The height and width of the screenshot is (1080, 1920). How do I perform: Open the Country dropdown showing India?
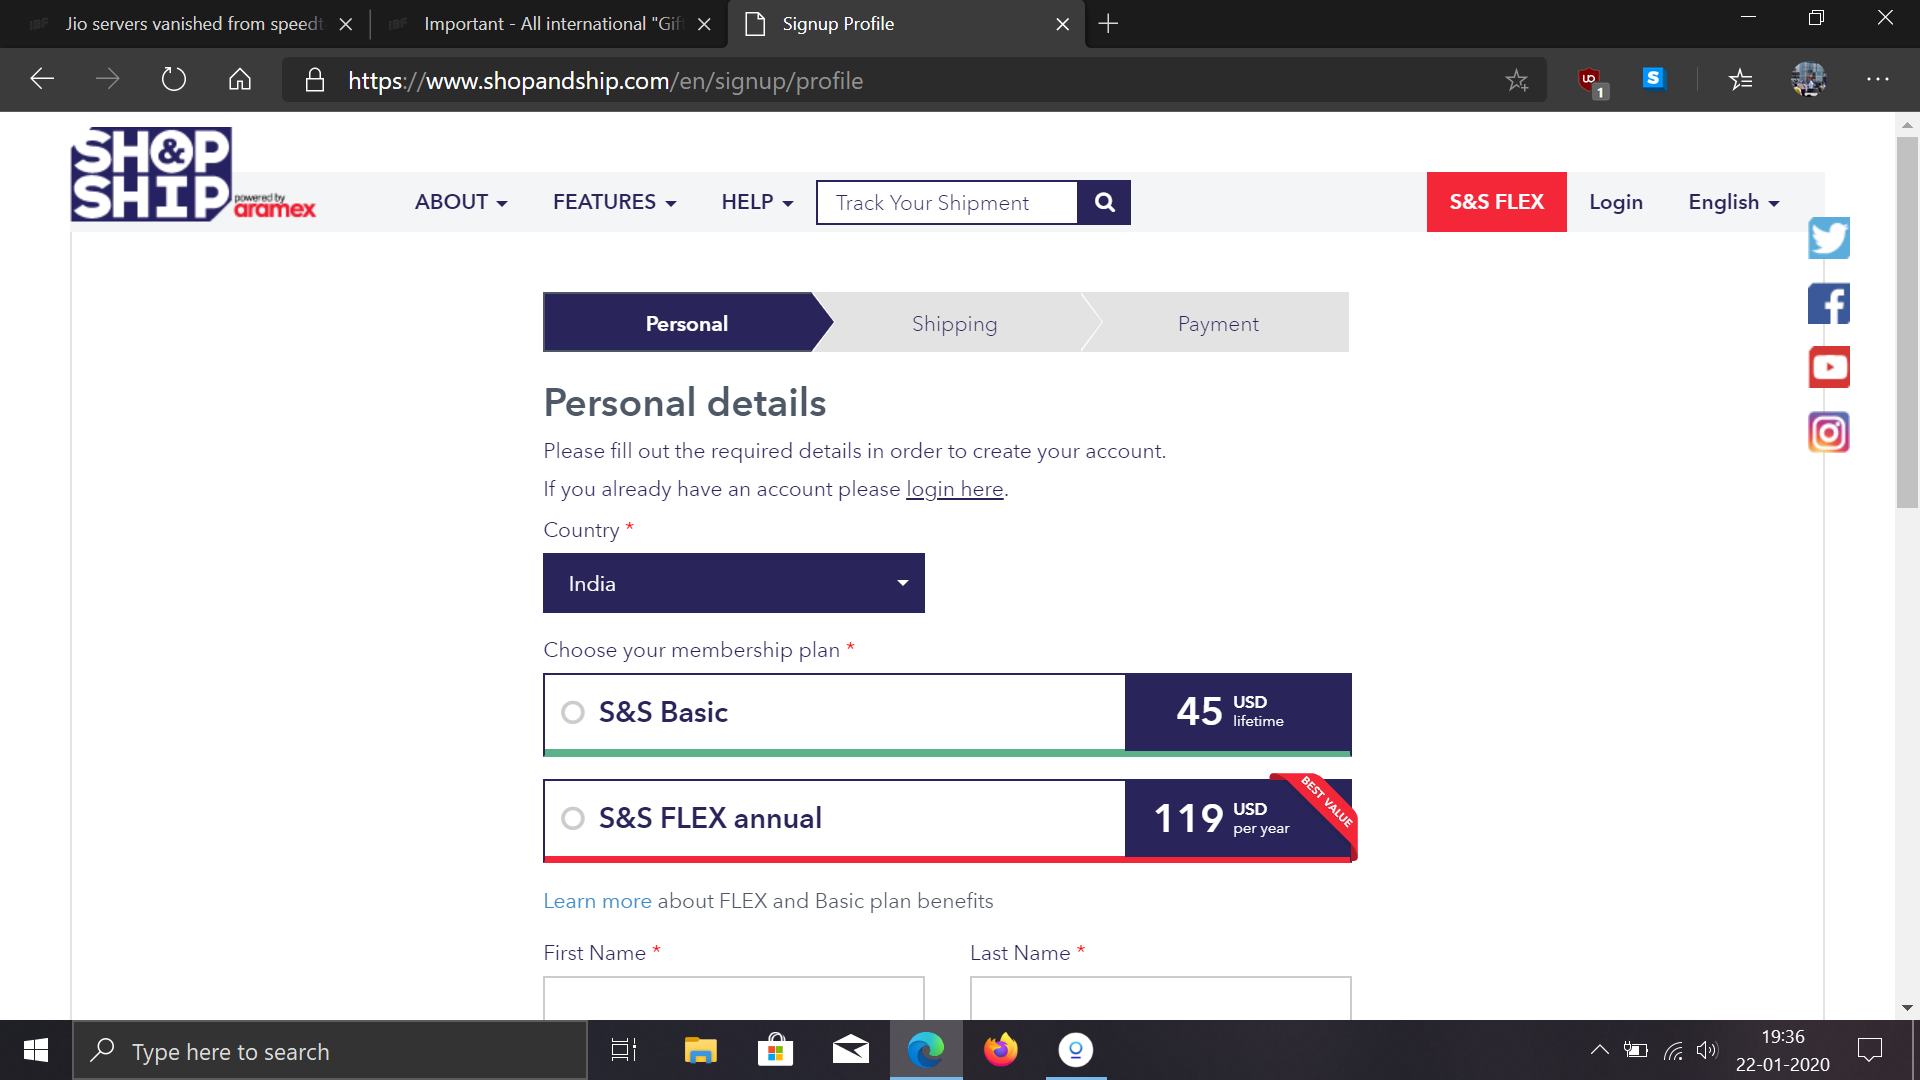(x=733, y=583)
